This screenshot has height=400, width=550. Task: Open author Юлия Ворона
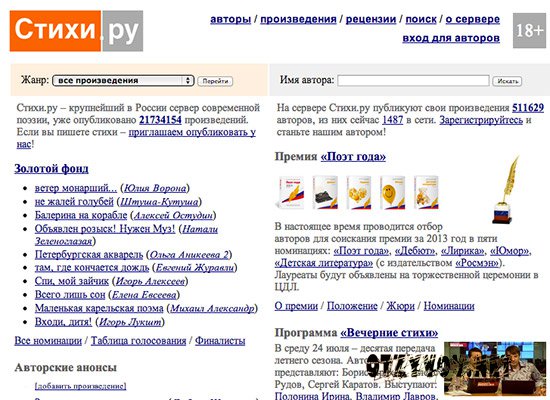click(155, 188)
